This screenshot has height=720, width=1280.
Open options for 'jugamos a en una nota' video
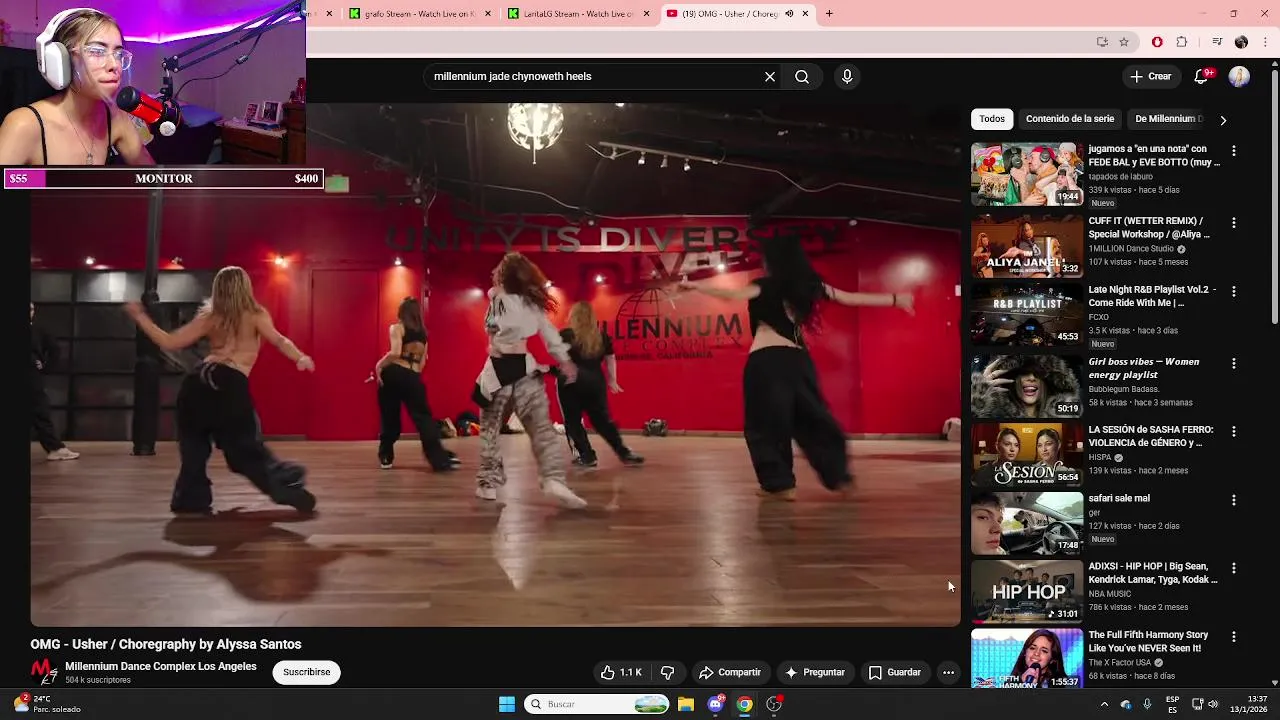pos(1234,150)
